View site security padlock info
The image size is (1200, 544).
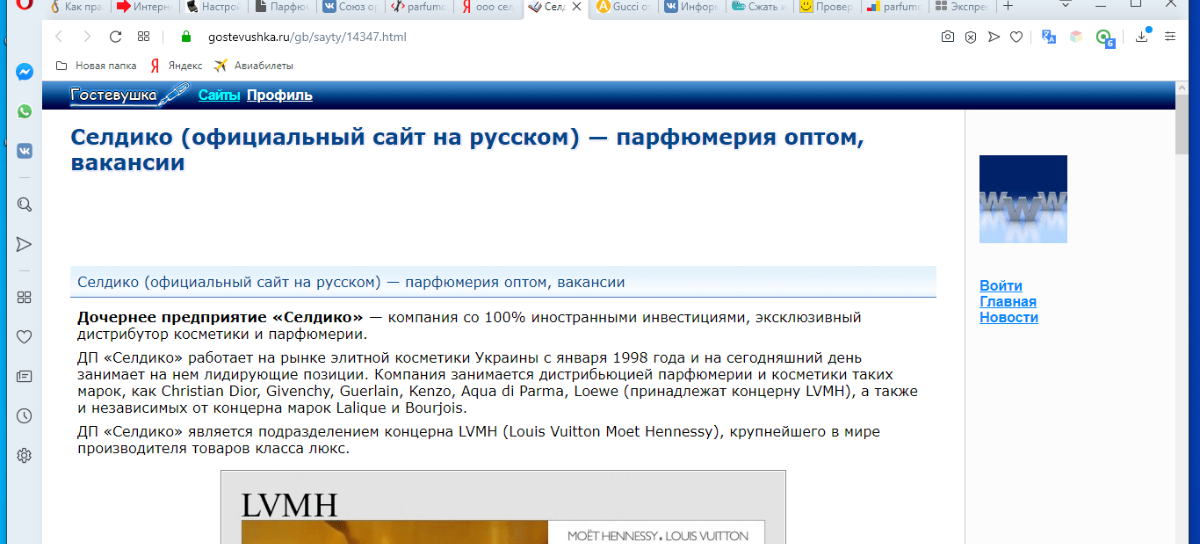pyautogui.click(x=185, y=37)
